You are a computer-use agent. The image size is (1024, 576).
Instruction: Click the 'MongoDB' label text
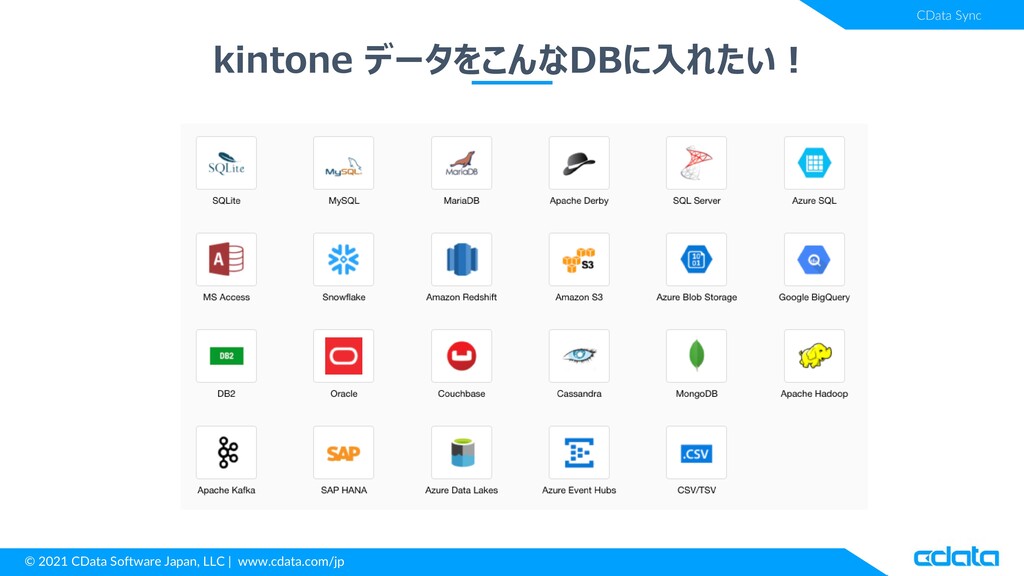696,394
